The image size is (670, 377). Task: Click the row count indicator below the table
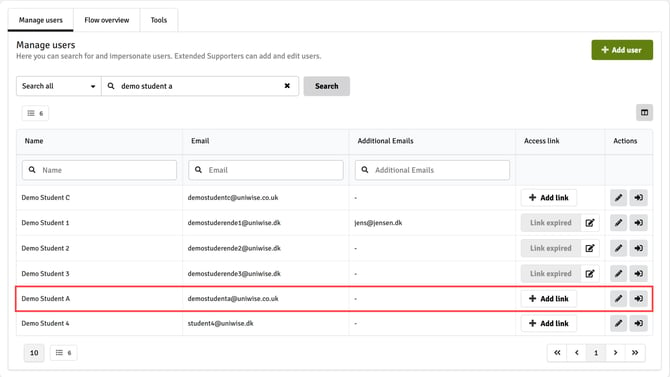63,353
